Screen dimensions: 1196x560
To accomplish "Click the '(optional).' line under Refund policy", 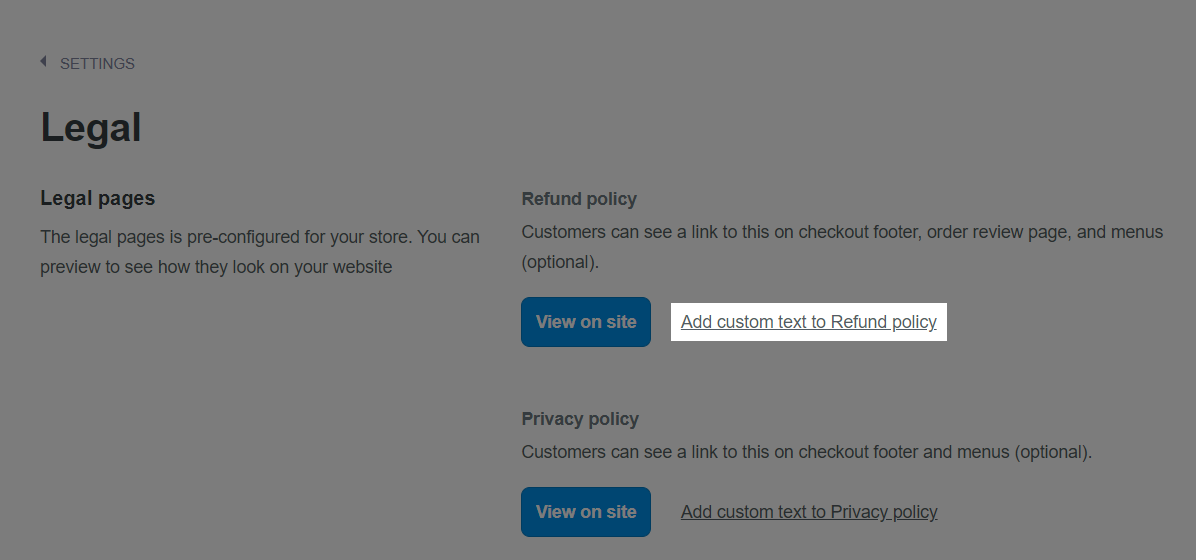I will [561, 262].
